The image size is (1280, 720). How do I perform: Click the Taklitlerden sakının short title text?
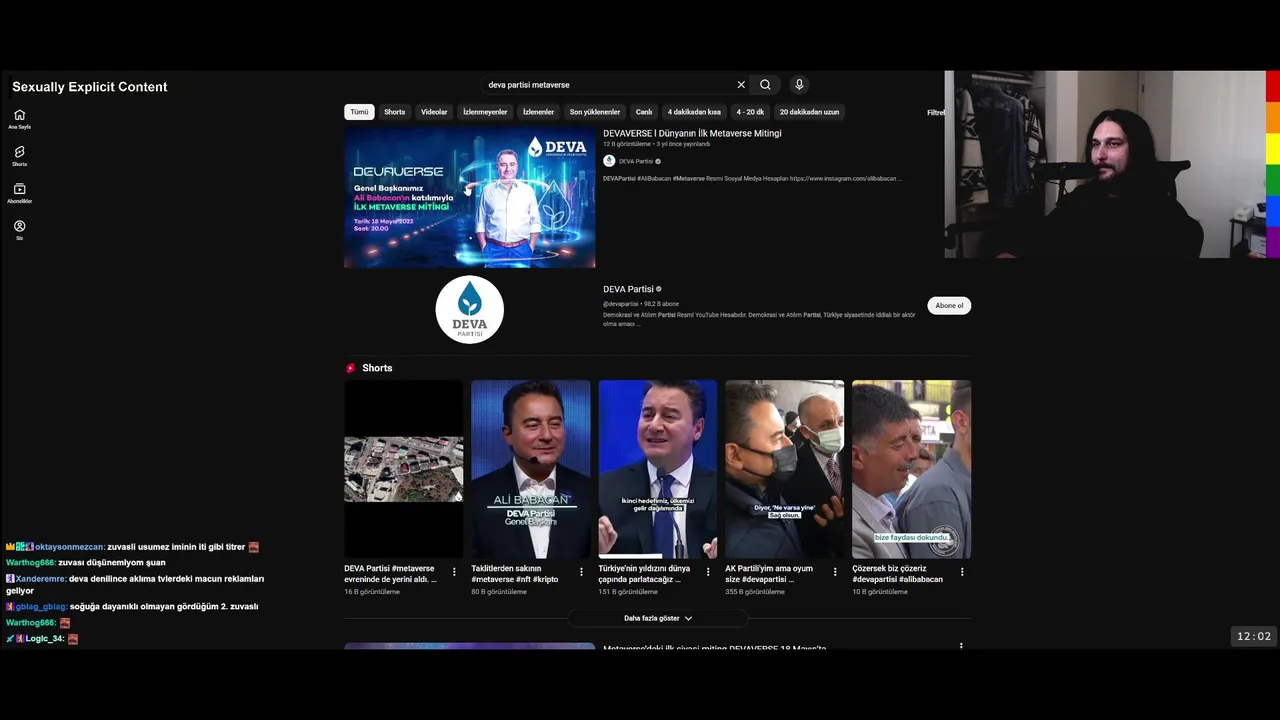point(515,574)
